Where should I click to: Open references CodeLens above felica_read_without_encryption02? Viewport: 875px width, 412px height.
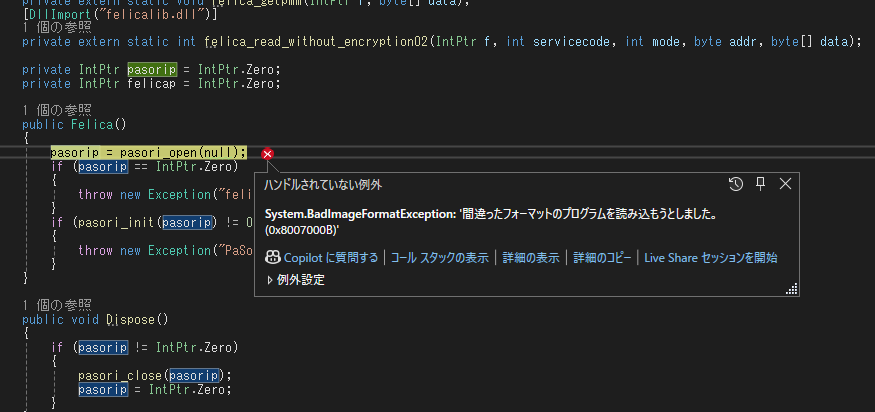tap(56, 27)
